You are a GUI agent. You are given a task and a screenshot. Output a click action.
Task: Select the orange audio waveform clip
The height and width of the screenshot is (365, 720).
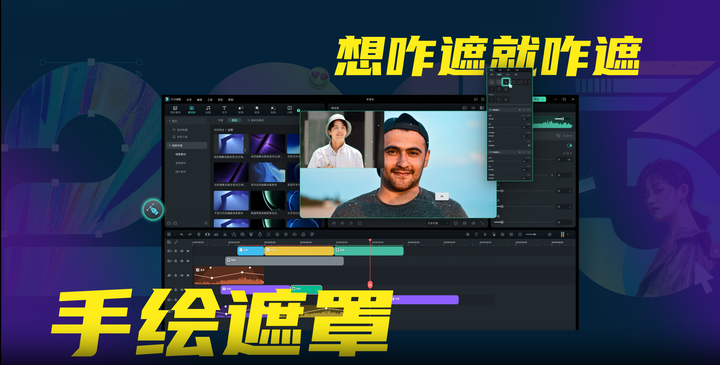click(229, 275)
